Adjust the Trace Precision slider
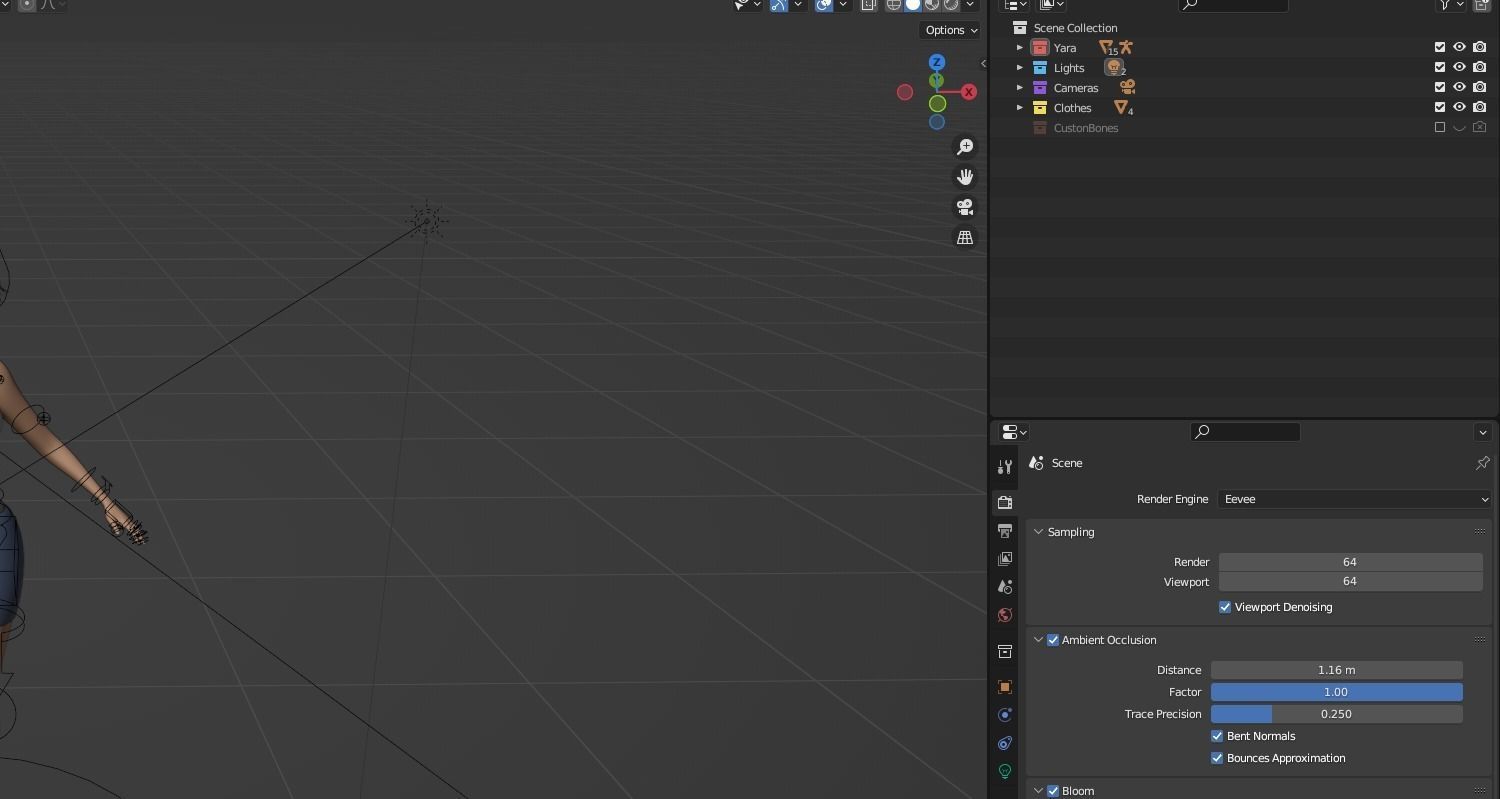The width and height of the screenshot is (1500, 799). click(1336, 714)
